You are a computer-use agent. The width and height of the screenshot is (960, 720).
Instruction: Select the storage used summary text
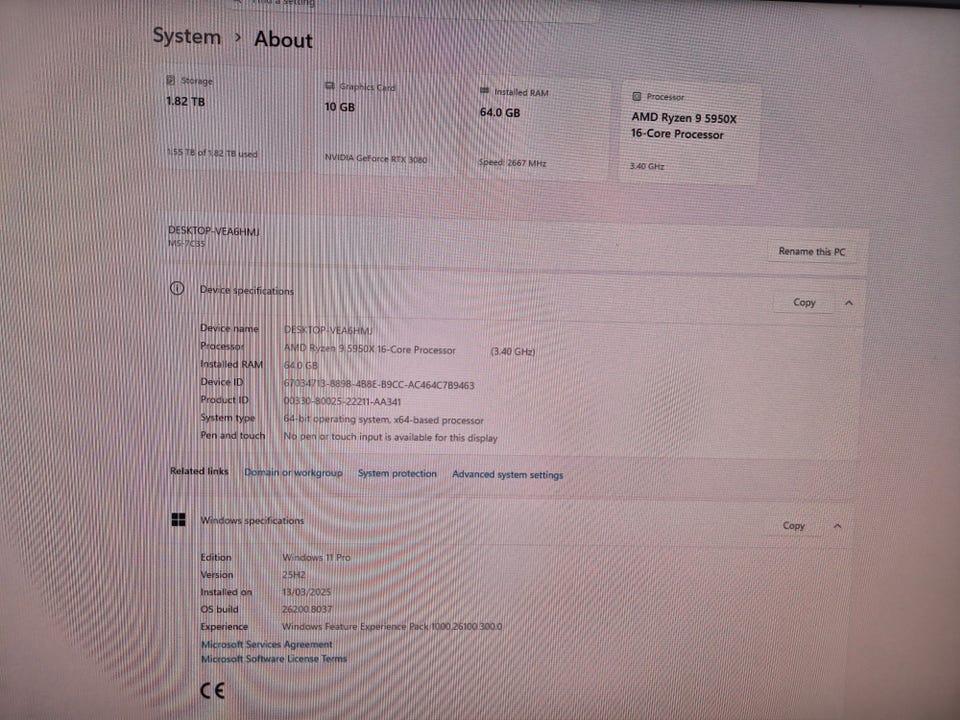pyautogui.click(x=212, y=152)
